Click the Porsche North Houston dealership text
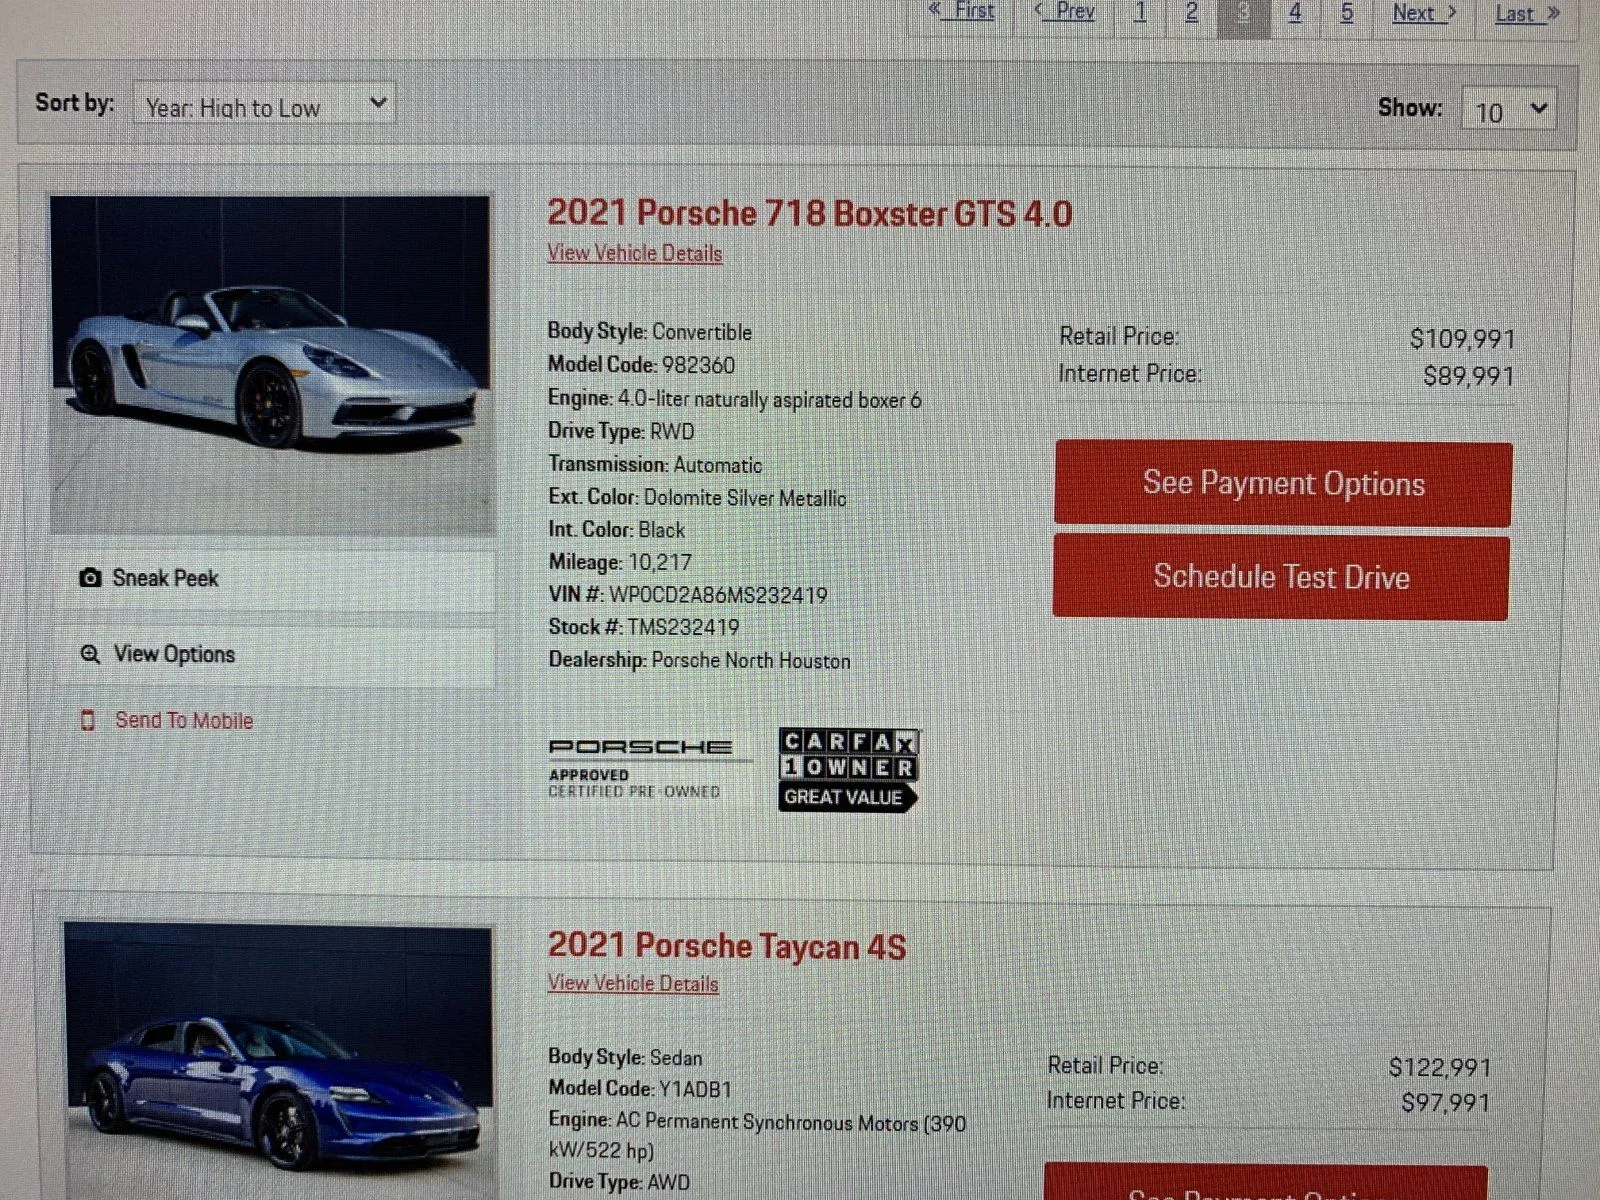 coord(751,660)
